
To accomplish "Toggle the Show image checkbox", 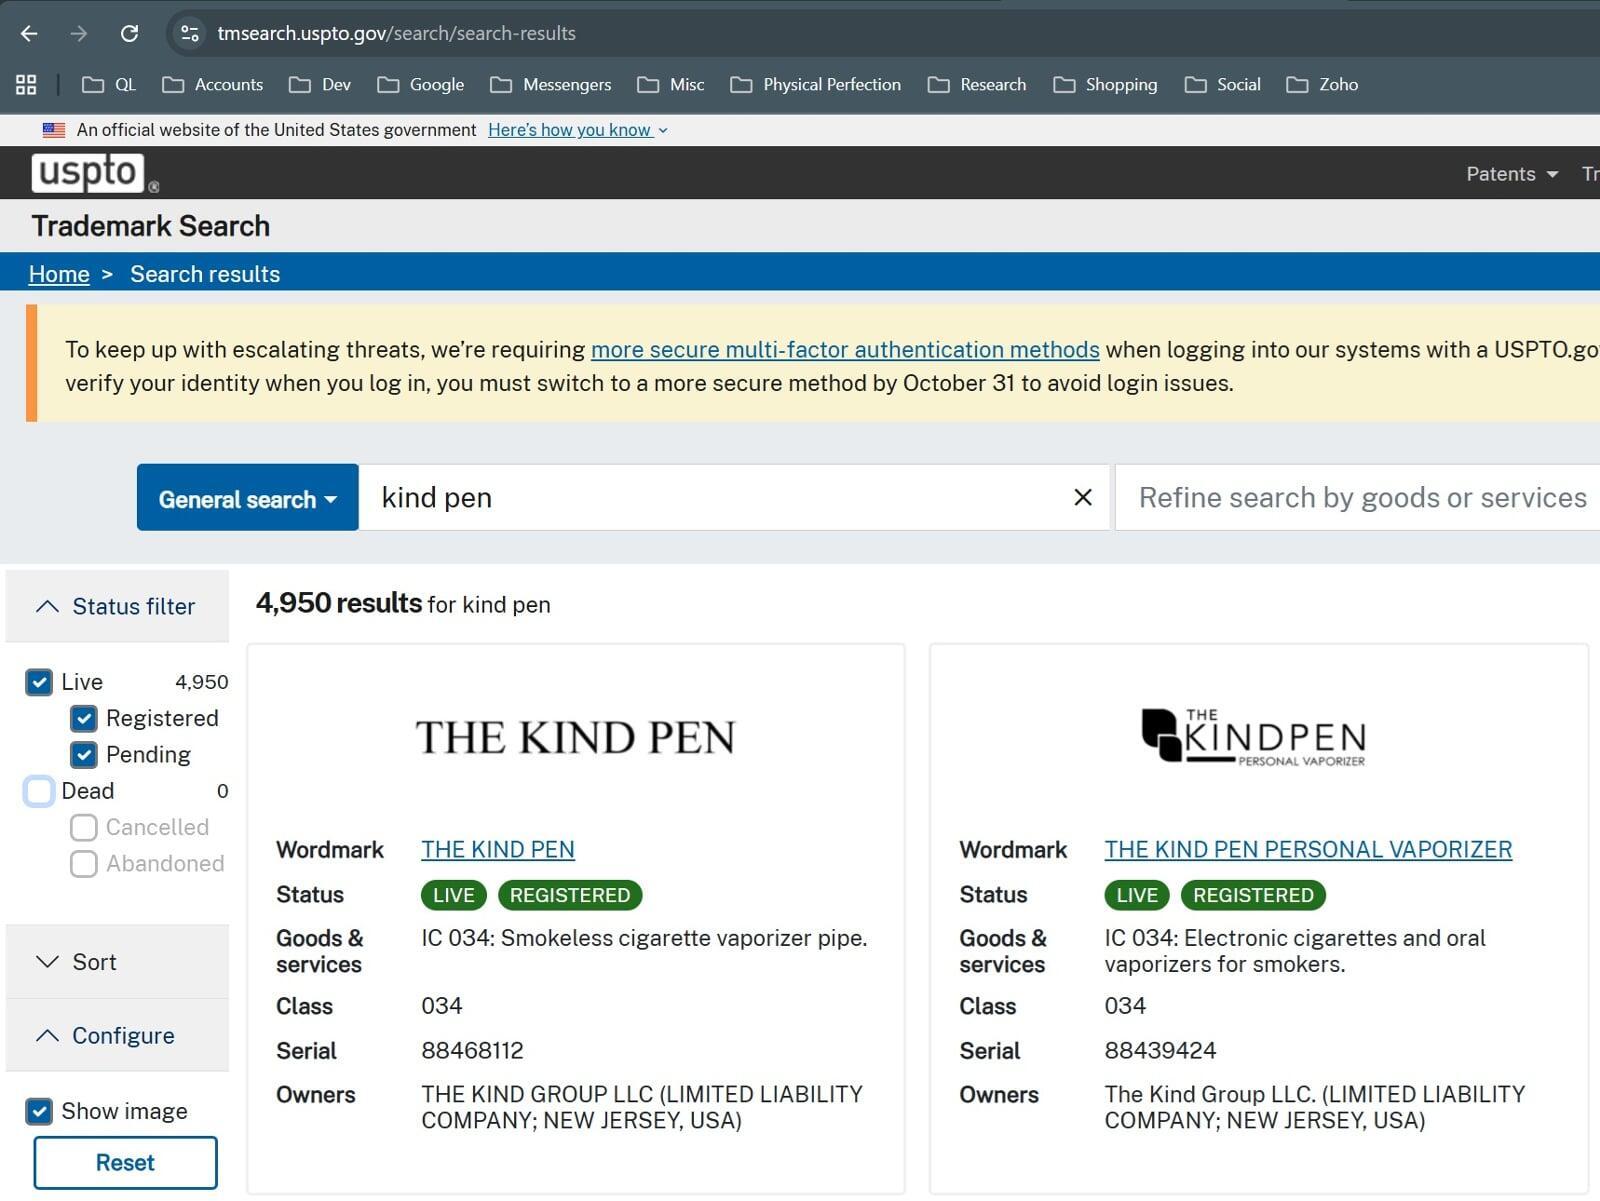I will pos(39,1111).
